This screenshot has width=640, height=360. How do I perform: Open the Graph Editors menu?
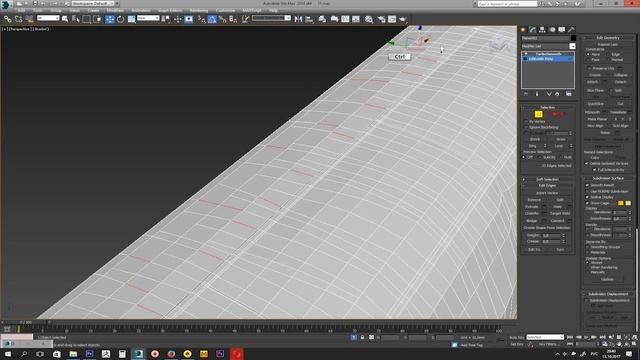(x=170, y=10)
